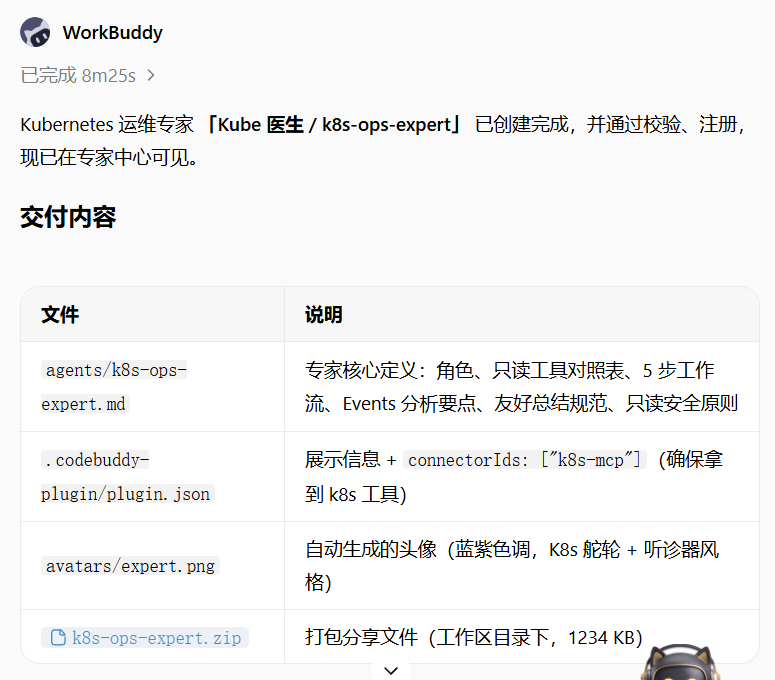The height and width of the screenshot is (680, 775).
Task: Click the WorkBuddy avatar icon
Action: click(35, 33)
